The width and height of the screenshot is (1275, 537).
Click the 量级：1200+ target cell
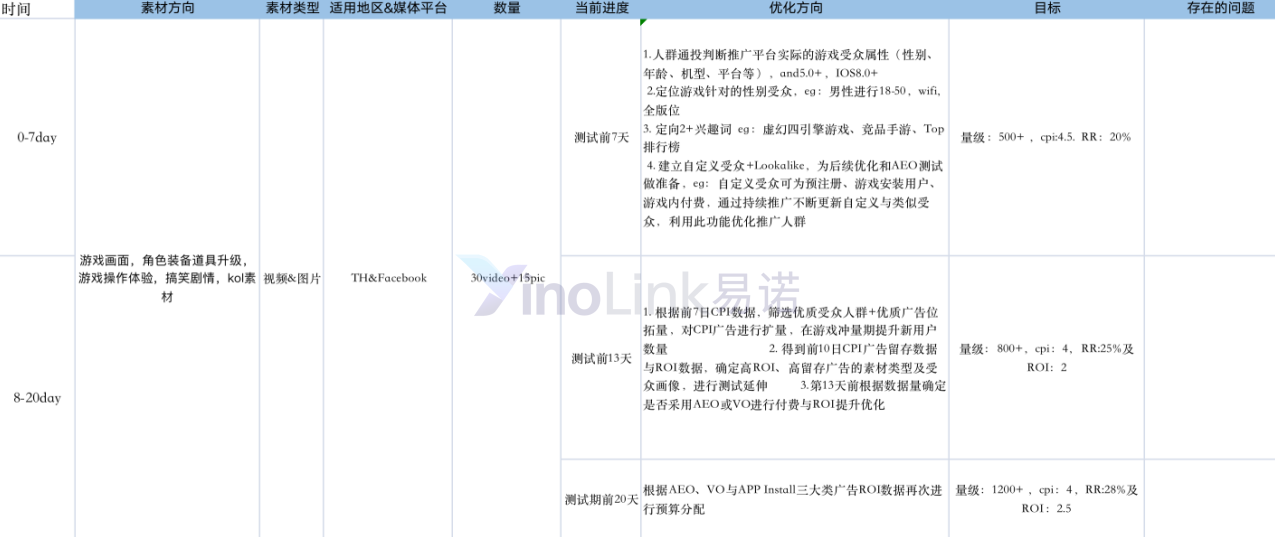[x=1046, y=499]
